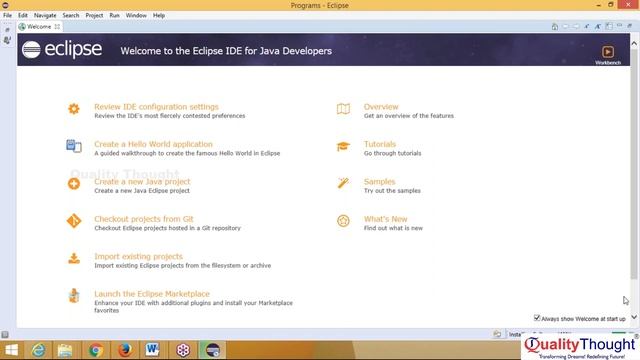Open the Overview link
This screenshot has height=360, width=640.
(x=381, y=107)
